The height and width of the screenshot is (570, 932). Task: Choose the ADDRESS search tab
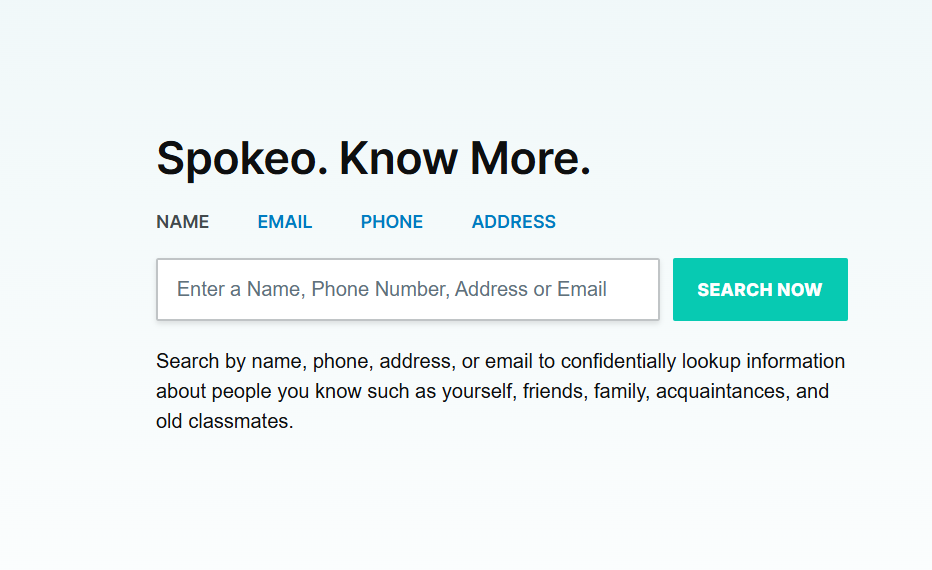514,222
